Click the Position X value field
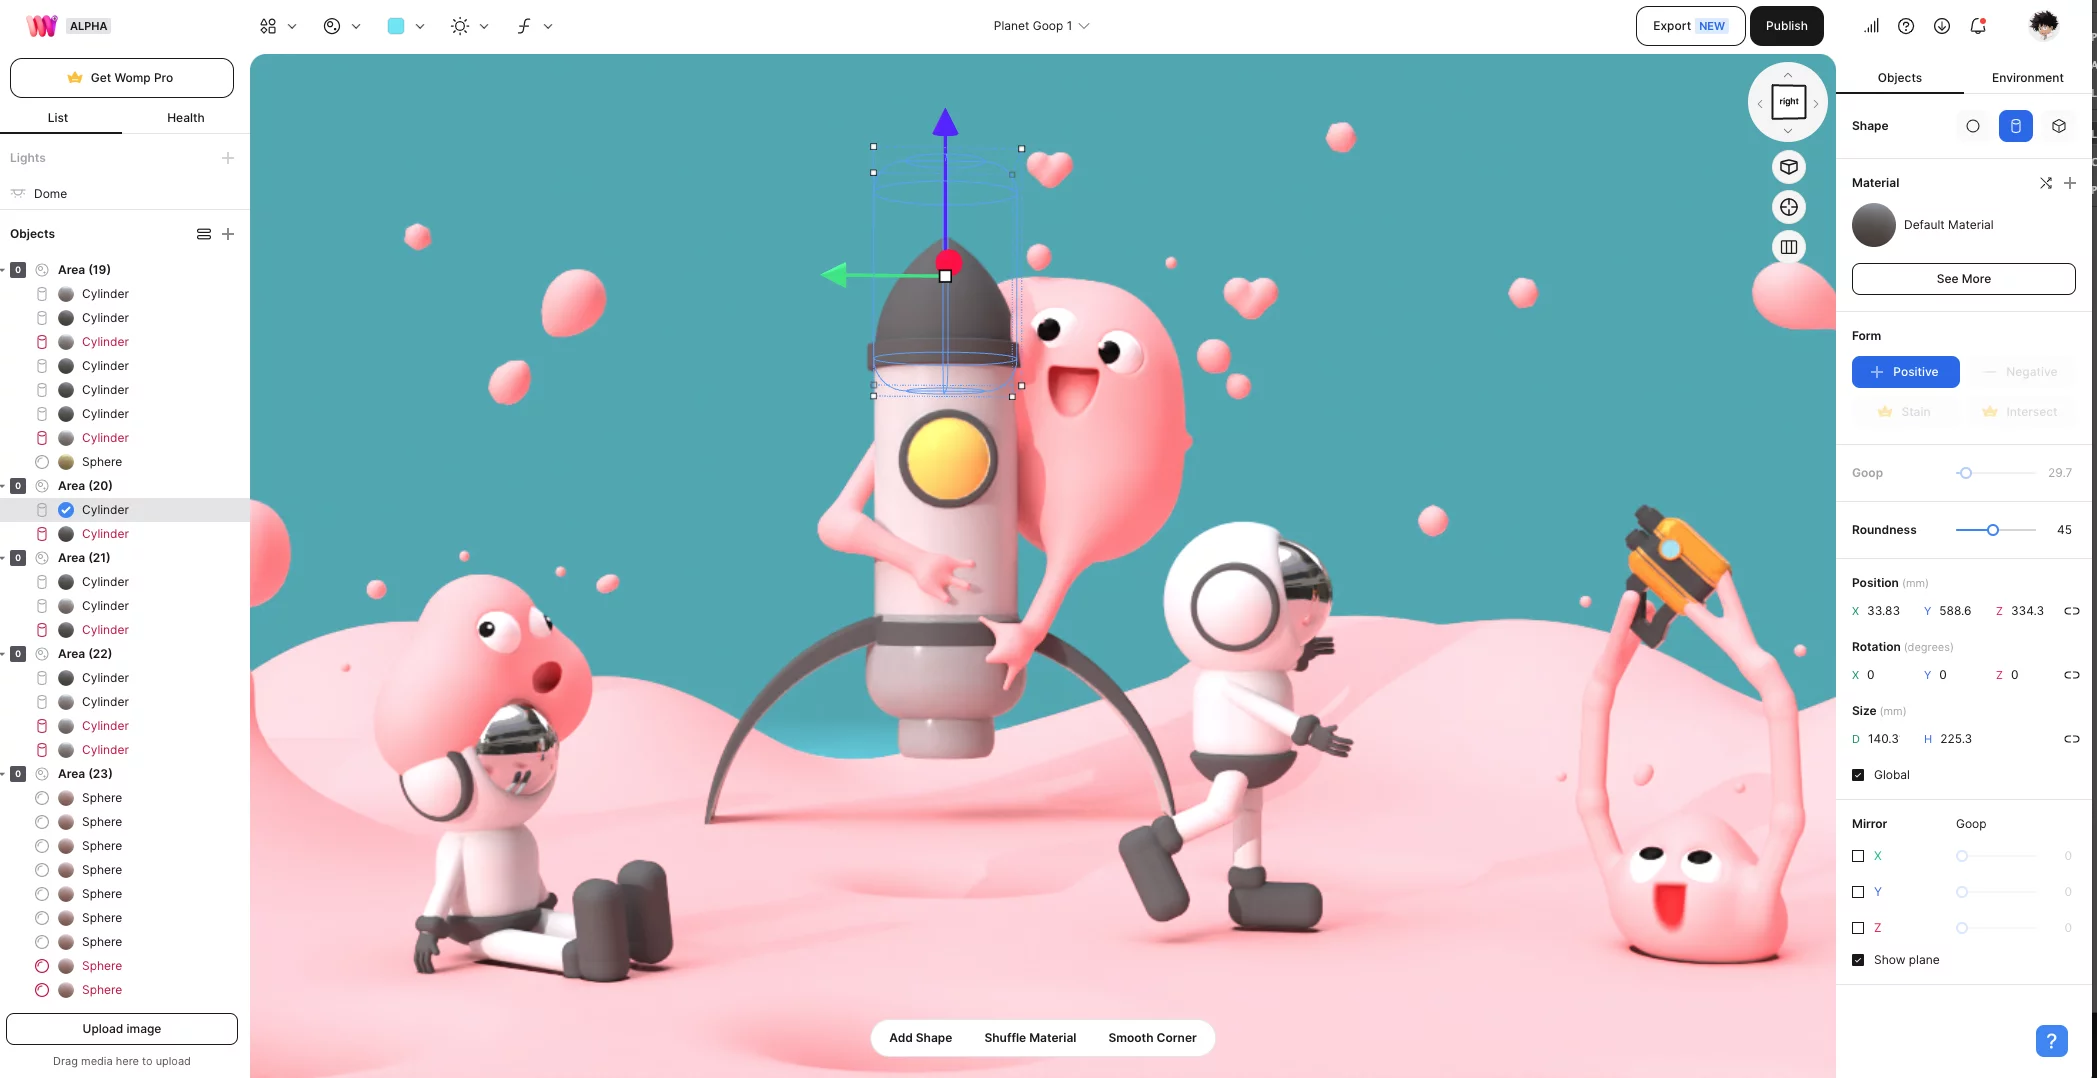The width and height of the screenshot is (2097, 1078). pyautogui.click(x=1883, y=611)
